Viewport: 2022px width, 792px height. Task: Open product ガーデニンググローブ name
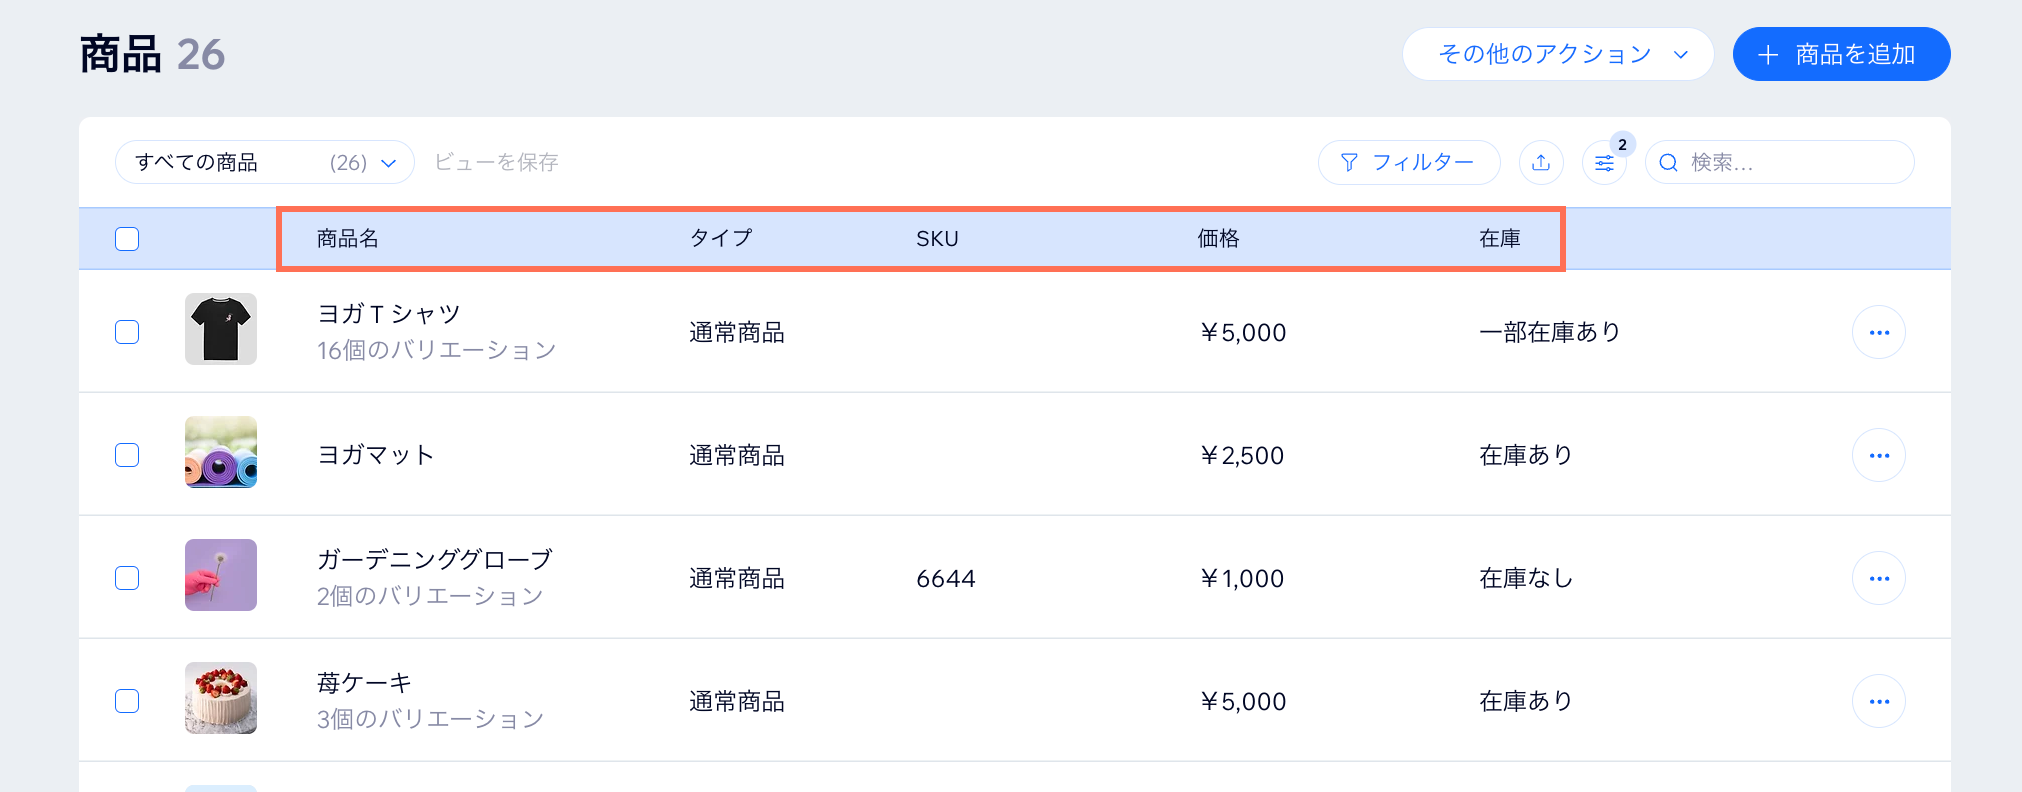pos(434,560)
